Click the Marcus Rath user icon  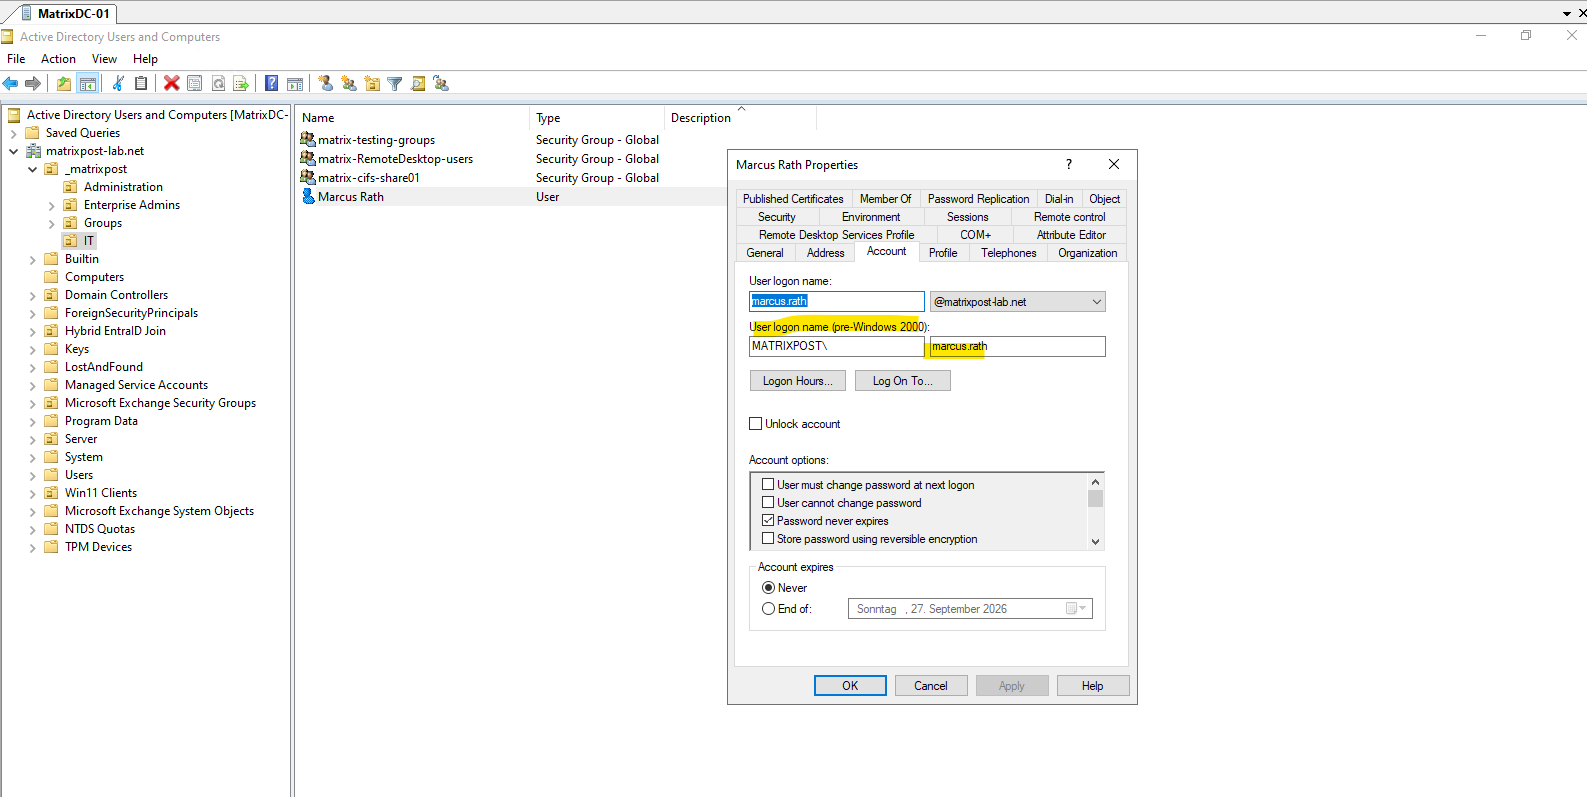(308, 196)
